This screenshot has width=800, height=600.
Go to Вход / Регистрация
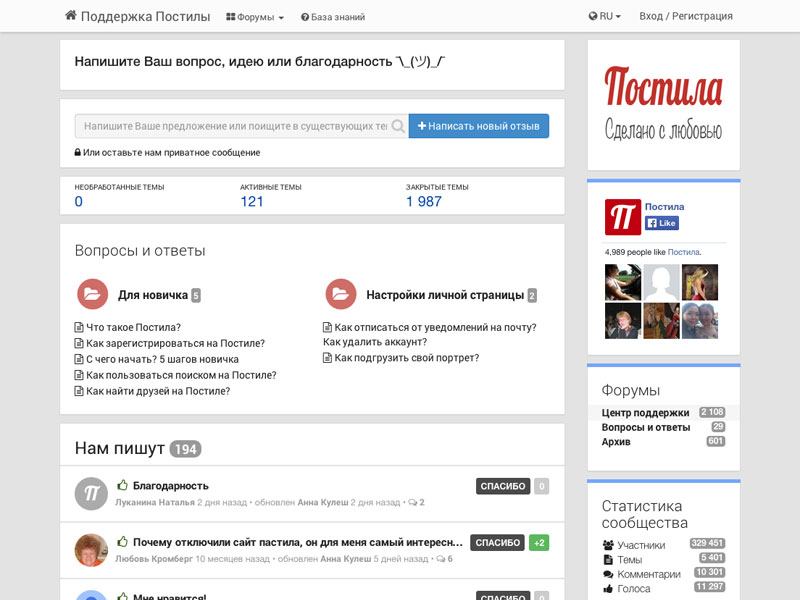click(686, 16)
